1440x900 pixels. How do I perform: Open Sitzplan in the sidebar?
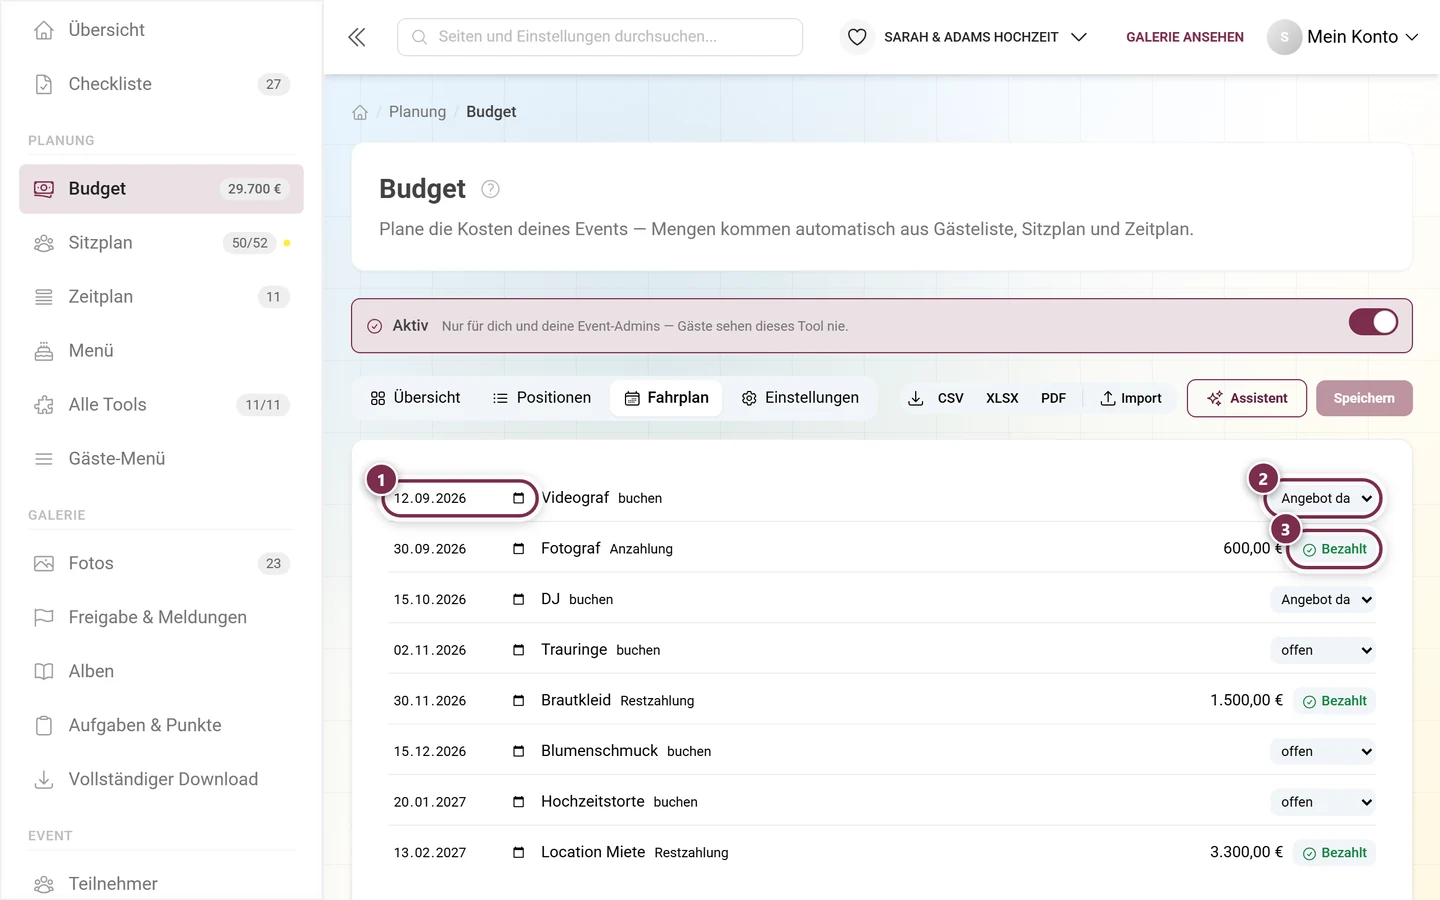pyautogui.click(x=161, y=243)
